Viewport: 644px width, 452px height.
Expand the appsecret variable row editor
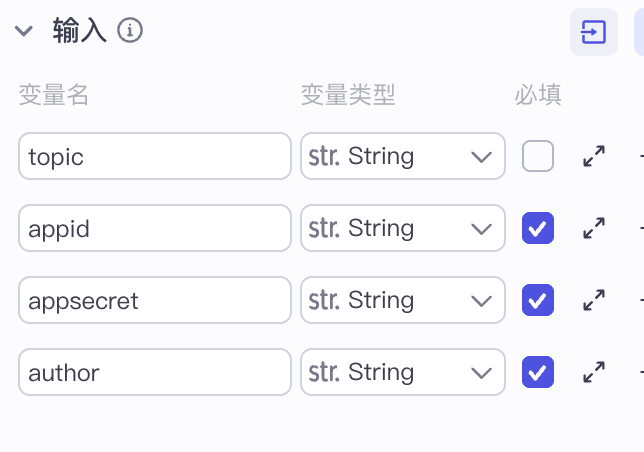pos(594,301)
